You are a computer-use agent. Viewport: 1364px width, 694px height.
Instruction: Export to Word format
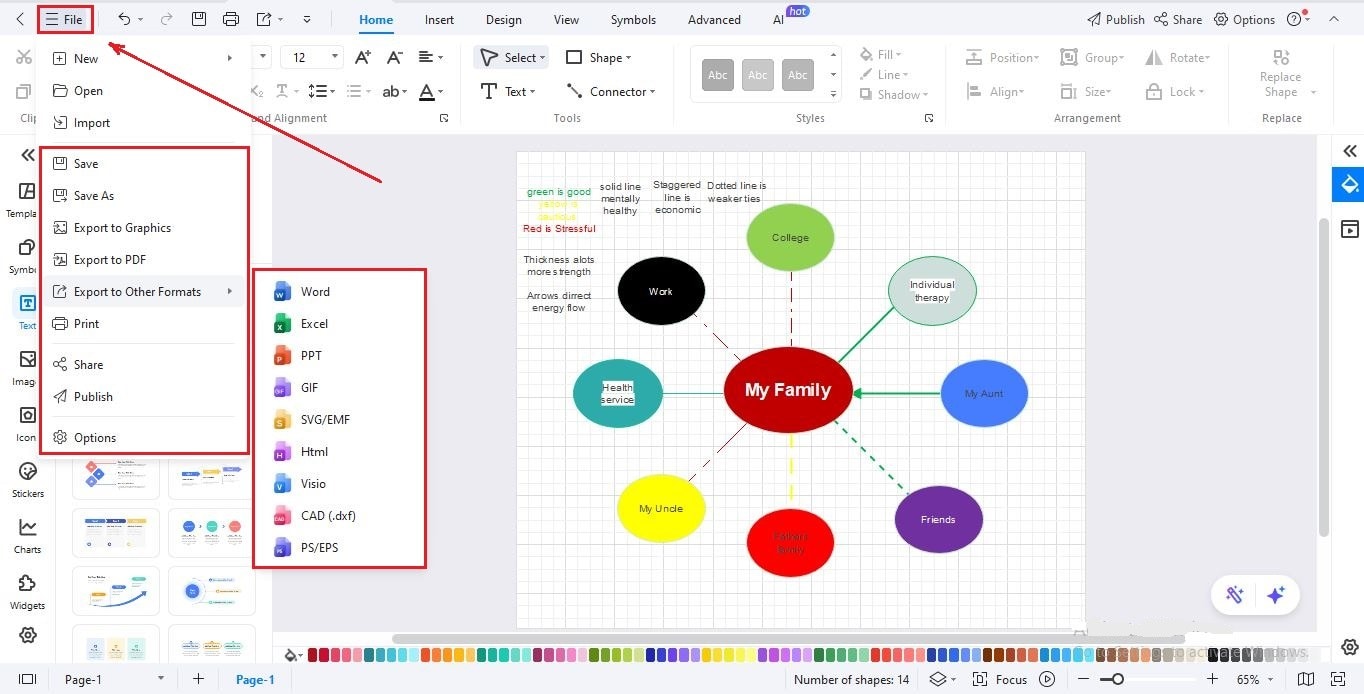pos(340,292)
